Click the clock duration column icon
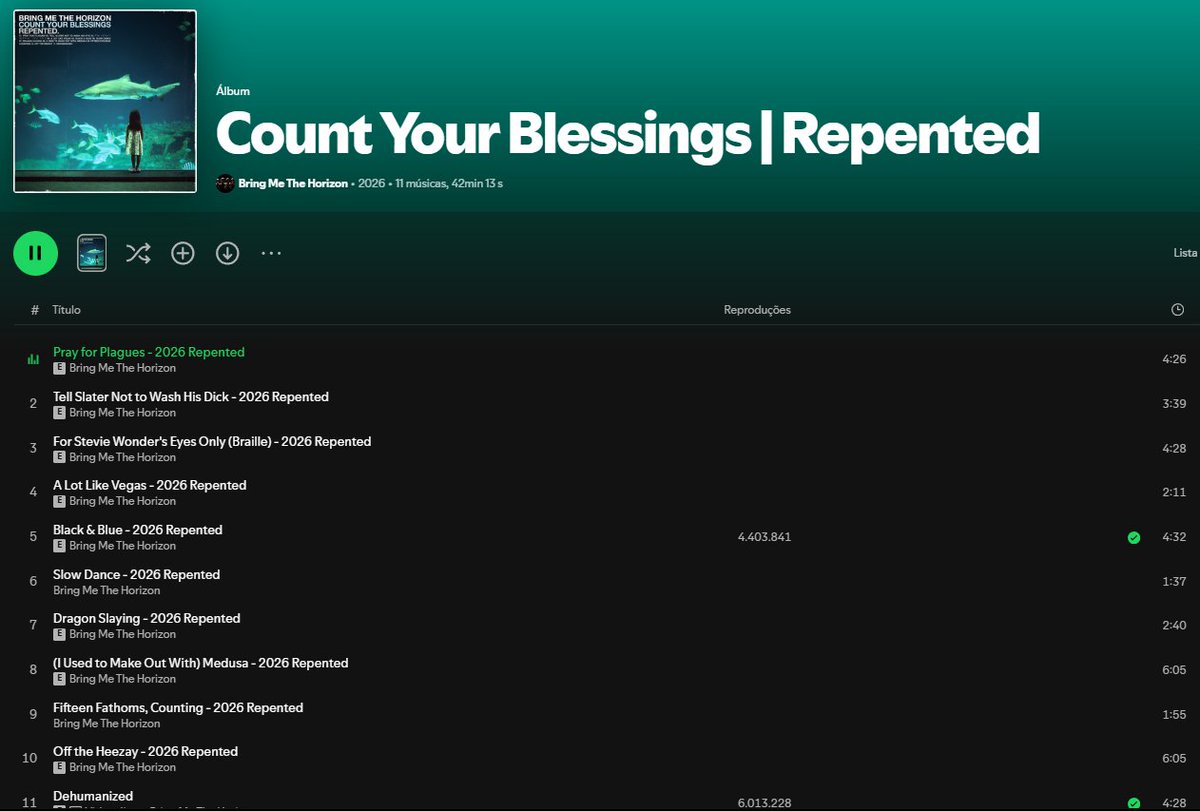This screenshot has height=811, width=1200. tap(1177, 310)
